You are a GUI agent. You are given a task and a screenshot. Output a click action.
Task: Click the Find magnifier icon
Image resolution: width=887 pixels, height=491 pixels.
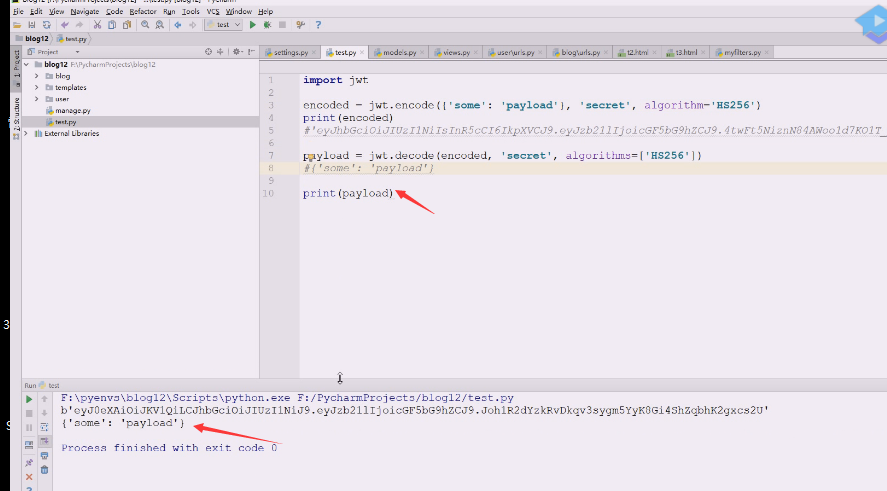[145, 25]
